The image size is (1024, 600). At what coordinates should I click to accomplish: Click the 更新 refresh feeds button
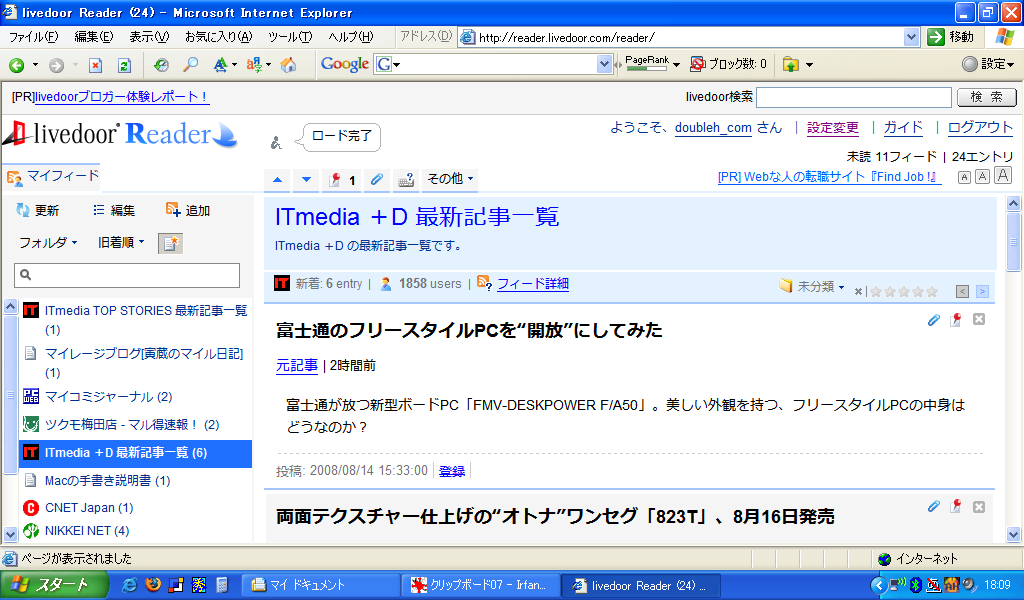coord(37,210)
